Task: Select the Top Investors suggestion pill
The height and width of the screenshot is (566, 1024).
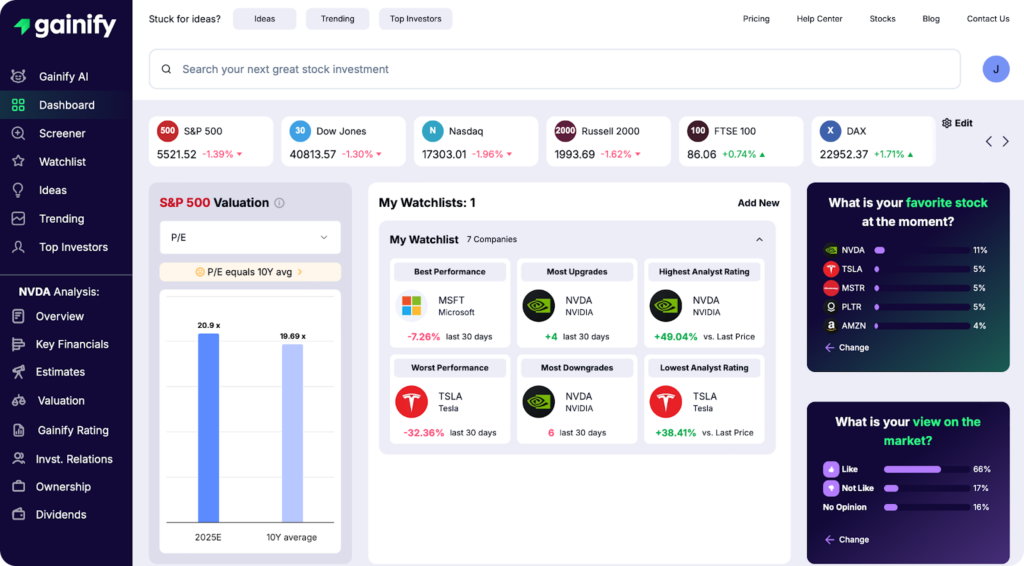Action: 415,19
